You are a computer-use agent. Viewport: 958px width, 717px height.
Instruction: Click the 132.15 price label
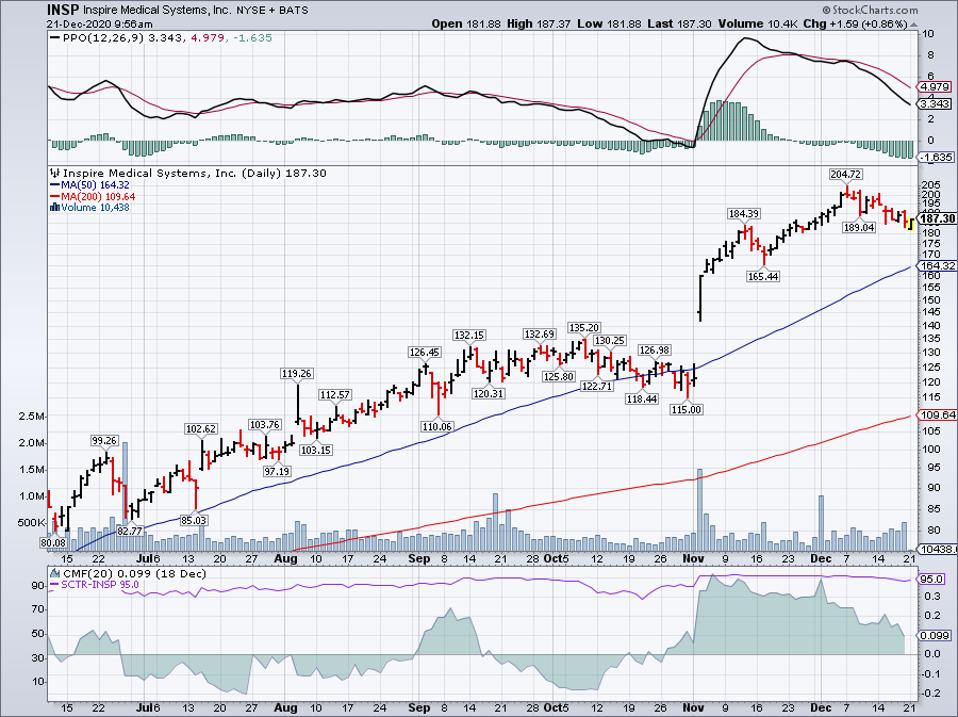pyautogui.click(x=469, y=335)
